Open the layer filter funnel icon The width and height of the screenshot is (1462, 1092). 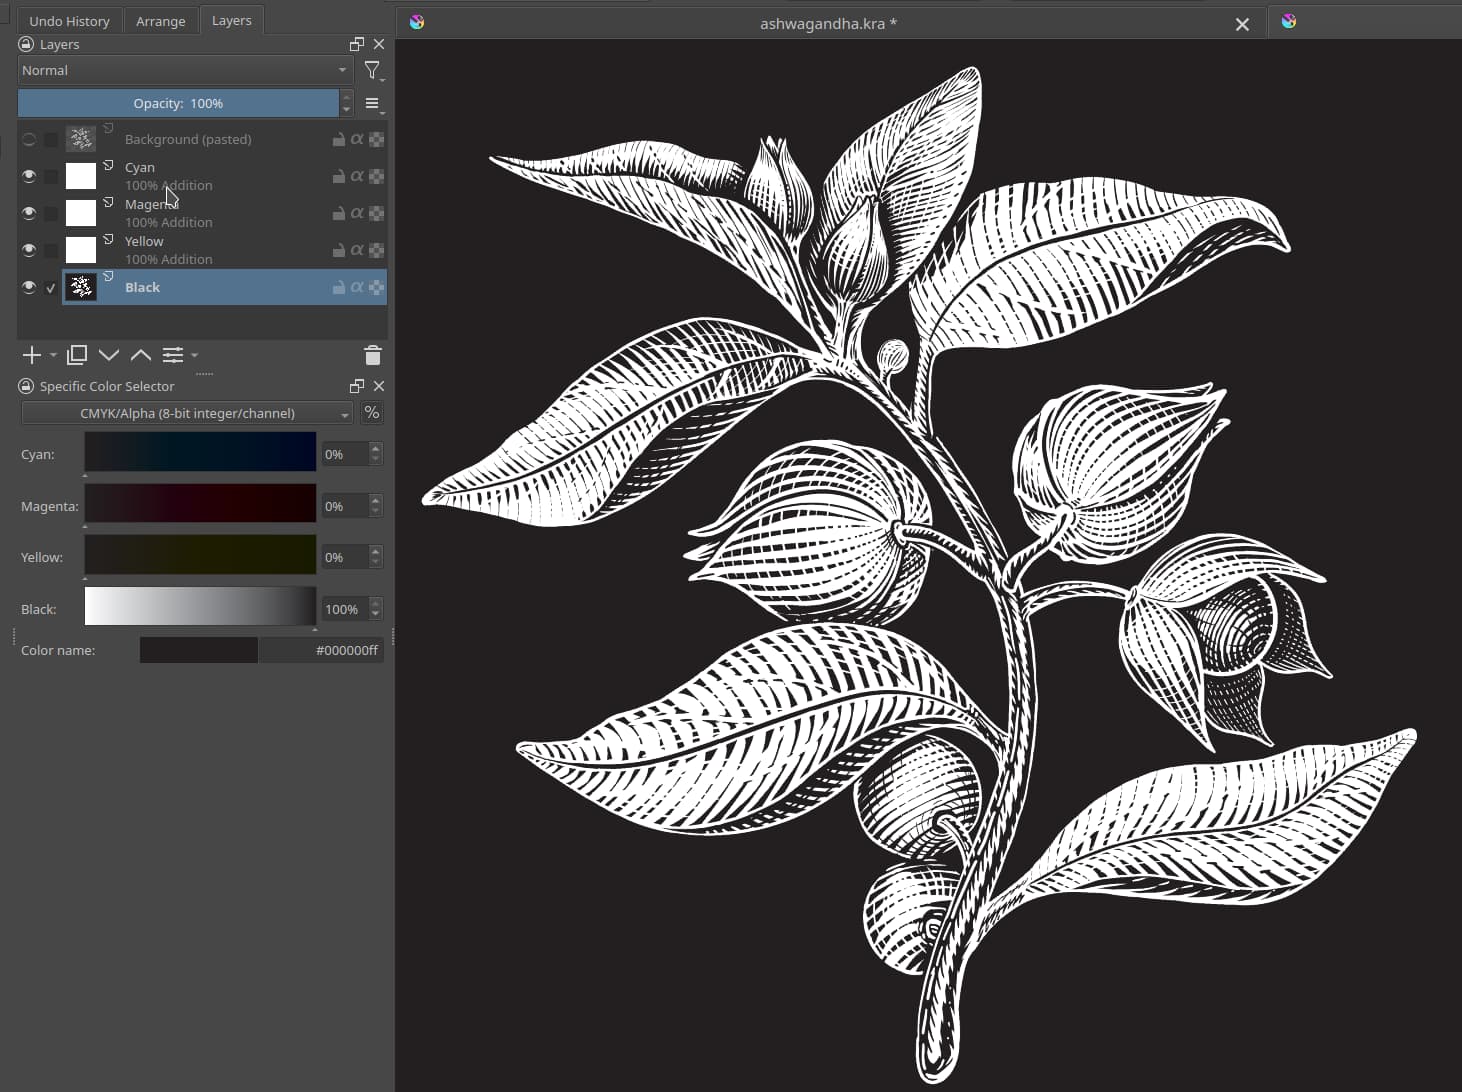[372, 70]
